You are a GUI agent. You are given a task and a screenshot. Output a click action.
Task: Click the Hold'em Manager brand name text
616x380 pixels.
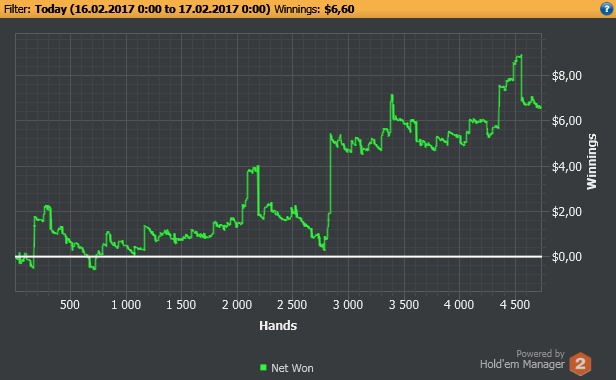522,364
